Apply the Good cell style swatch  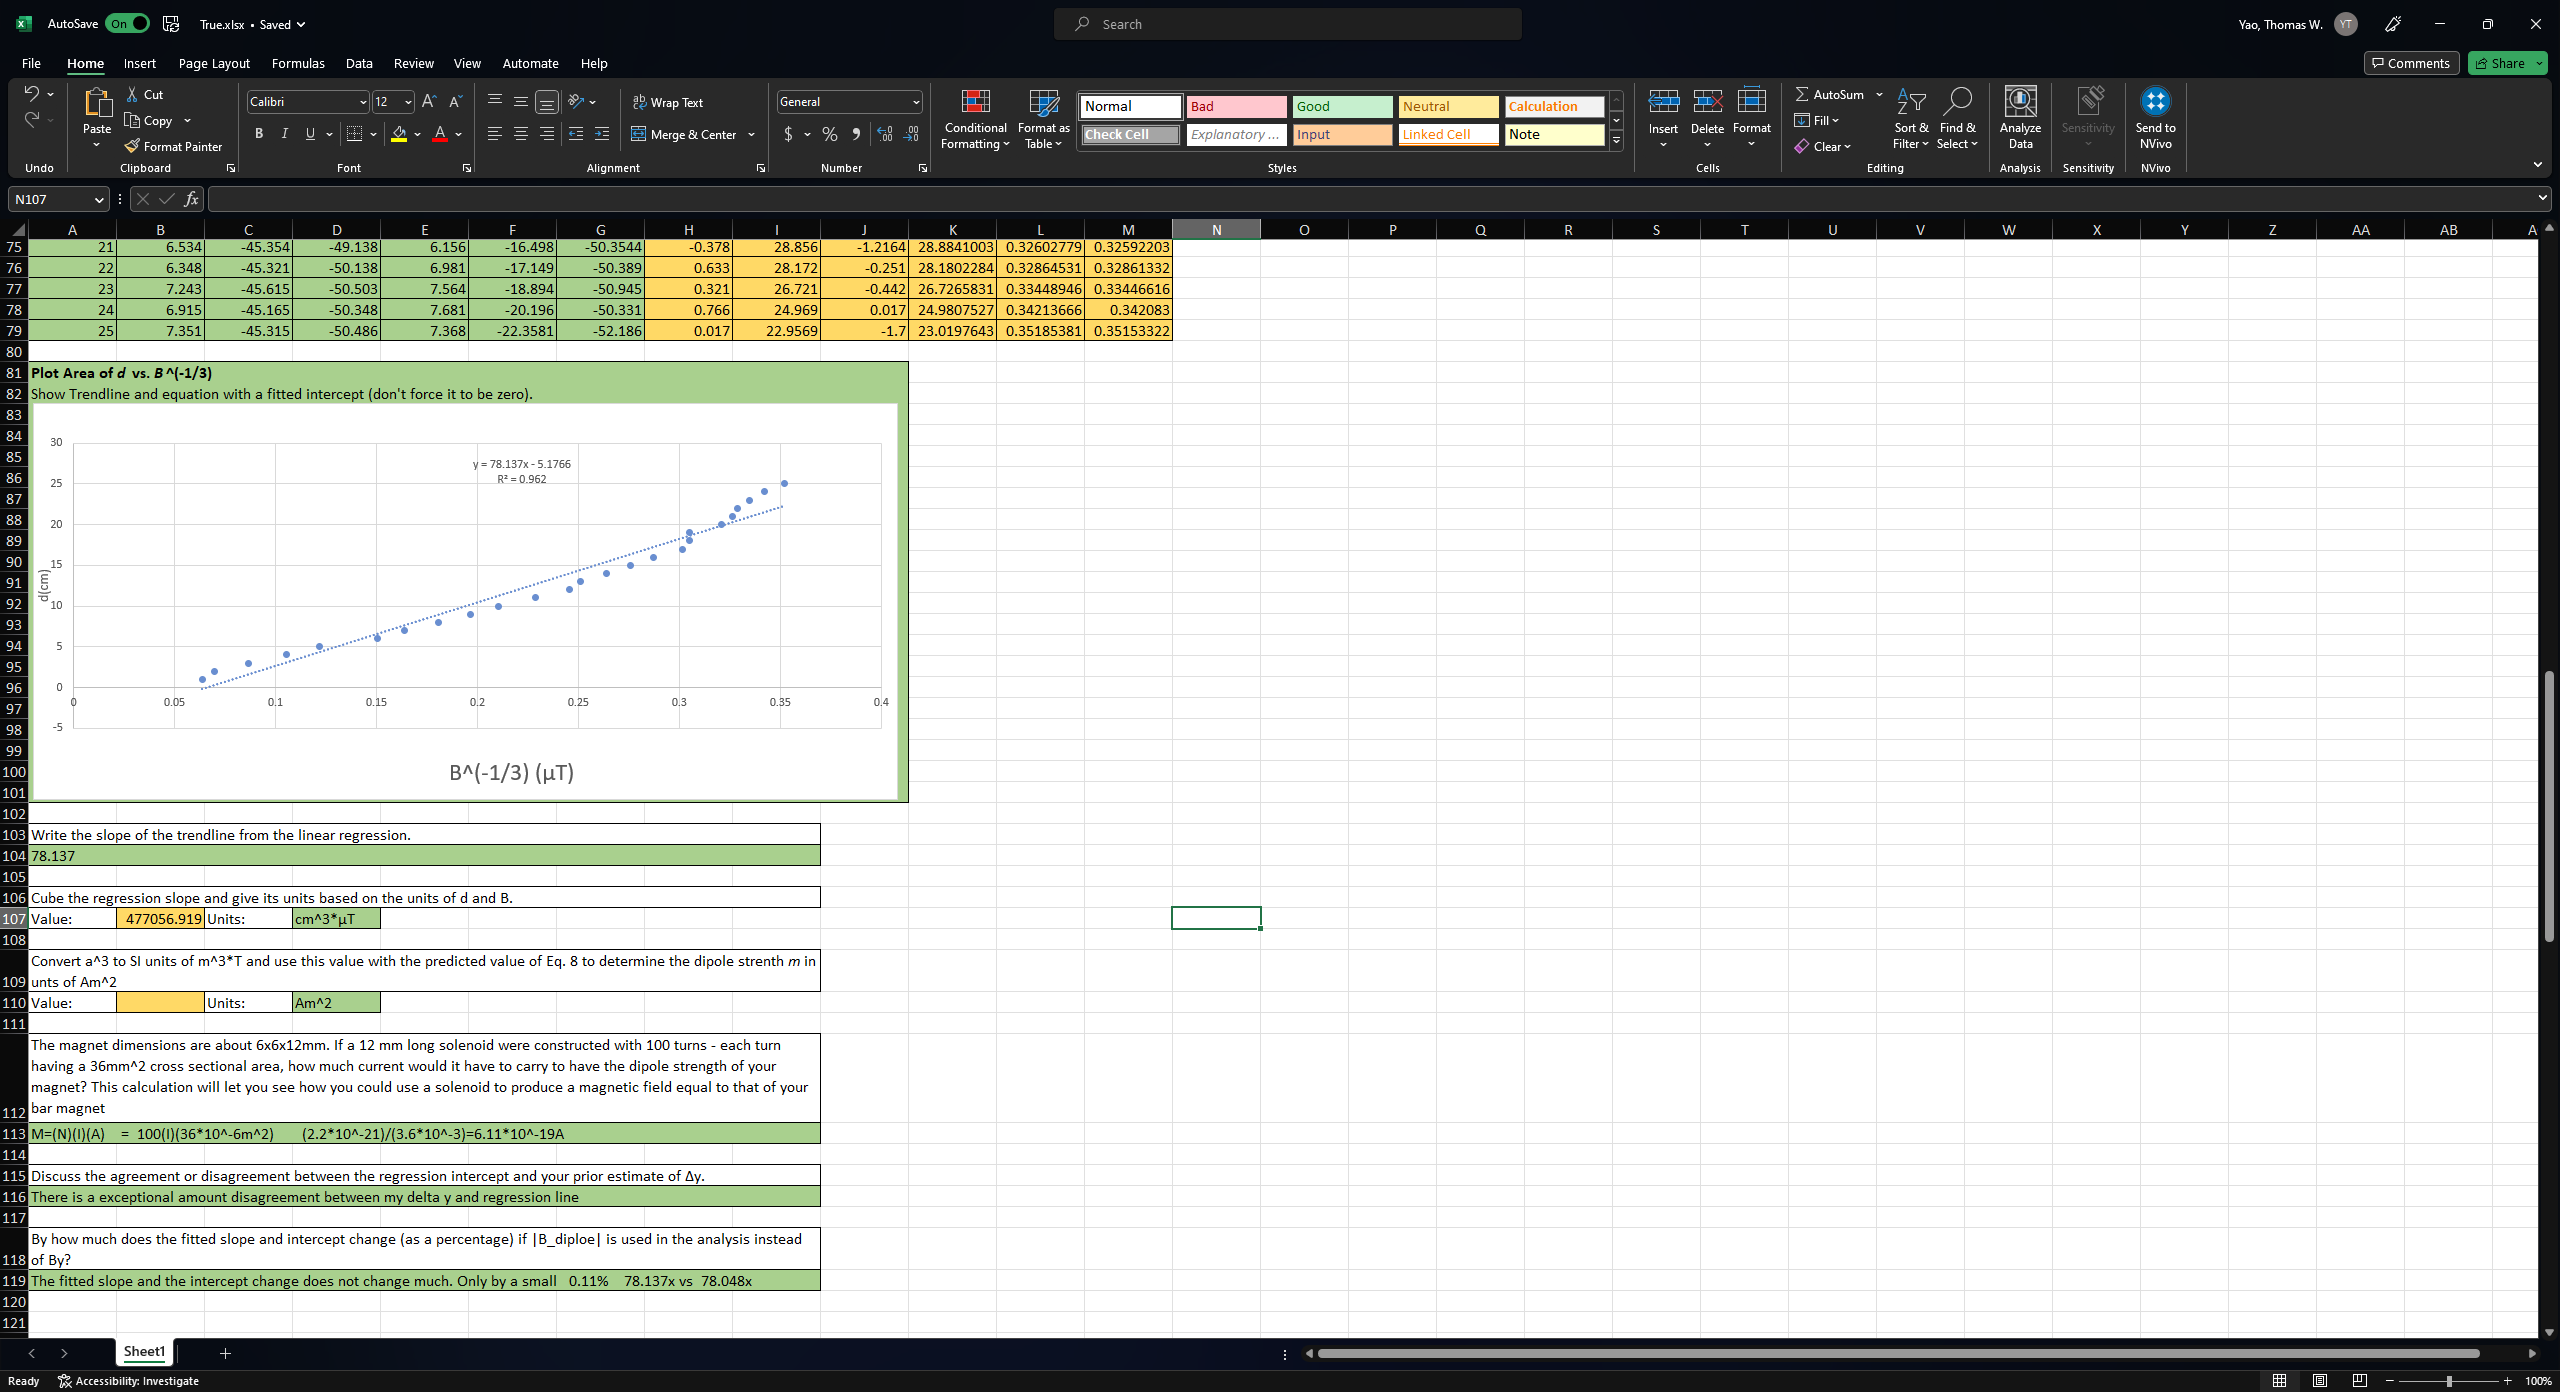1341,106
